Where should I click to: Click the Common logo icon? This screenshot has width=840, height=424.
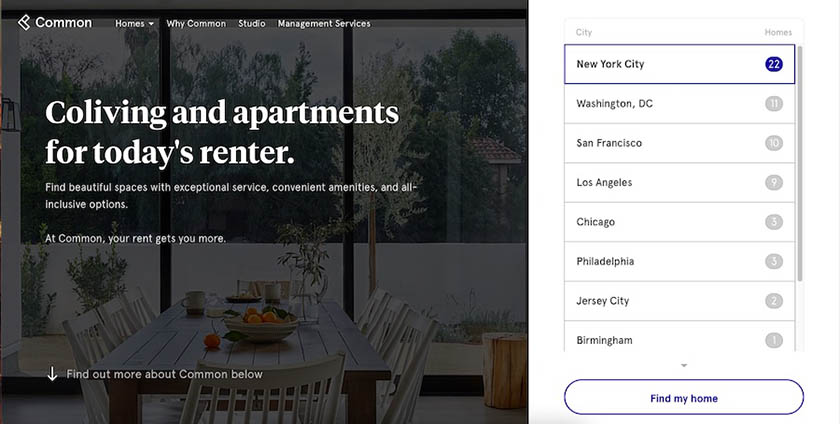[x=24, y=23]
